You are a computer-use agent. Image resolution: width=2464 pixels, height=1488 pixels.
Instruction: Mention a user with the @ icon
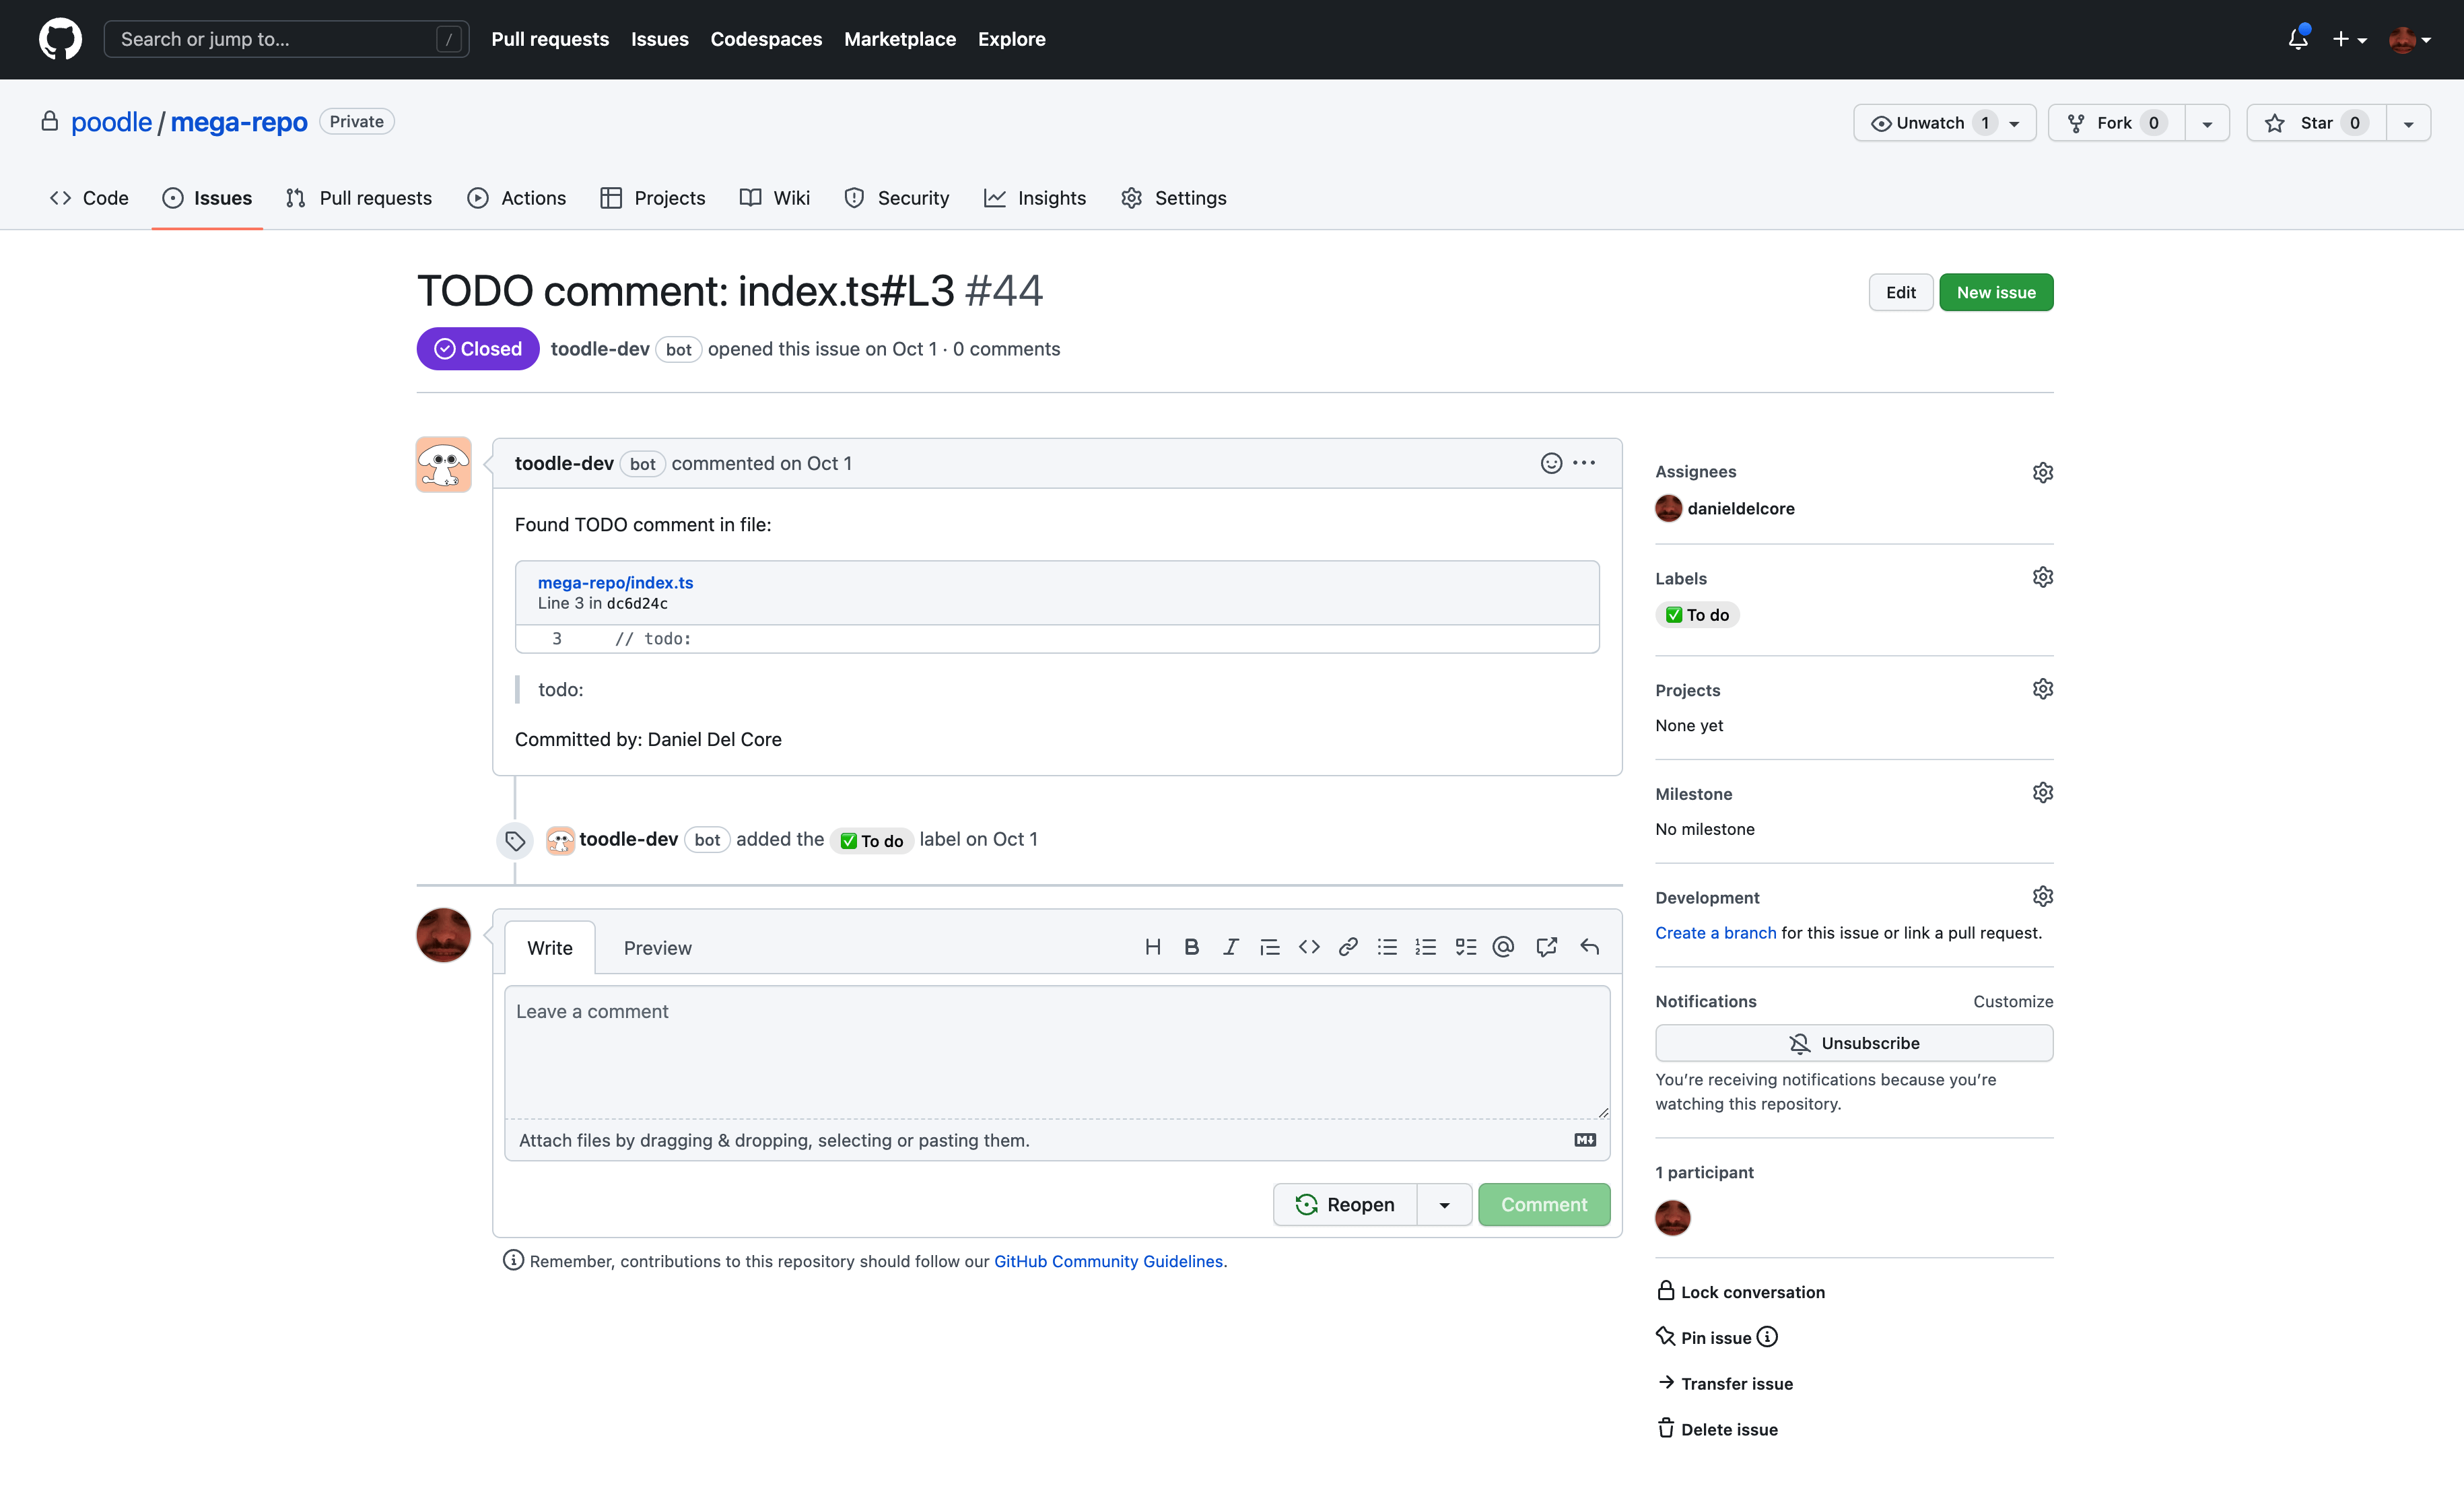[x=1503, y=947]
